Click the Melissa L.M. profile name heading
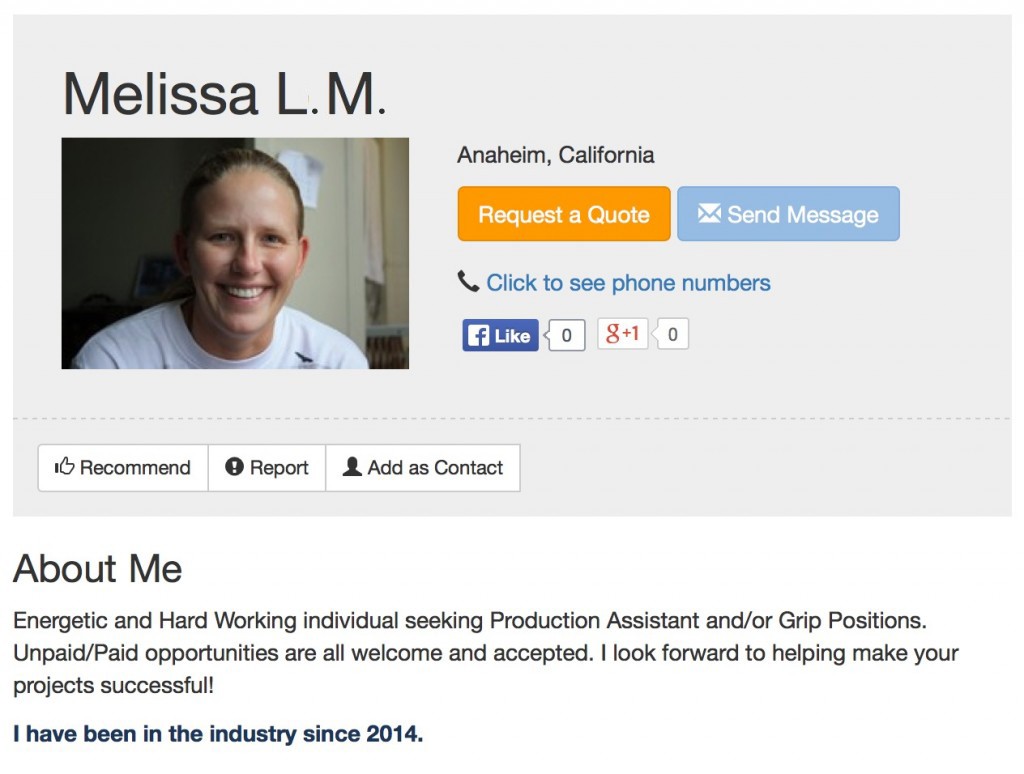This screenshot has width=1024, height=774. coord(224,95)
